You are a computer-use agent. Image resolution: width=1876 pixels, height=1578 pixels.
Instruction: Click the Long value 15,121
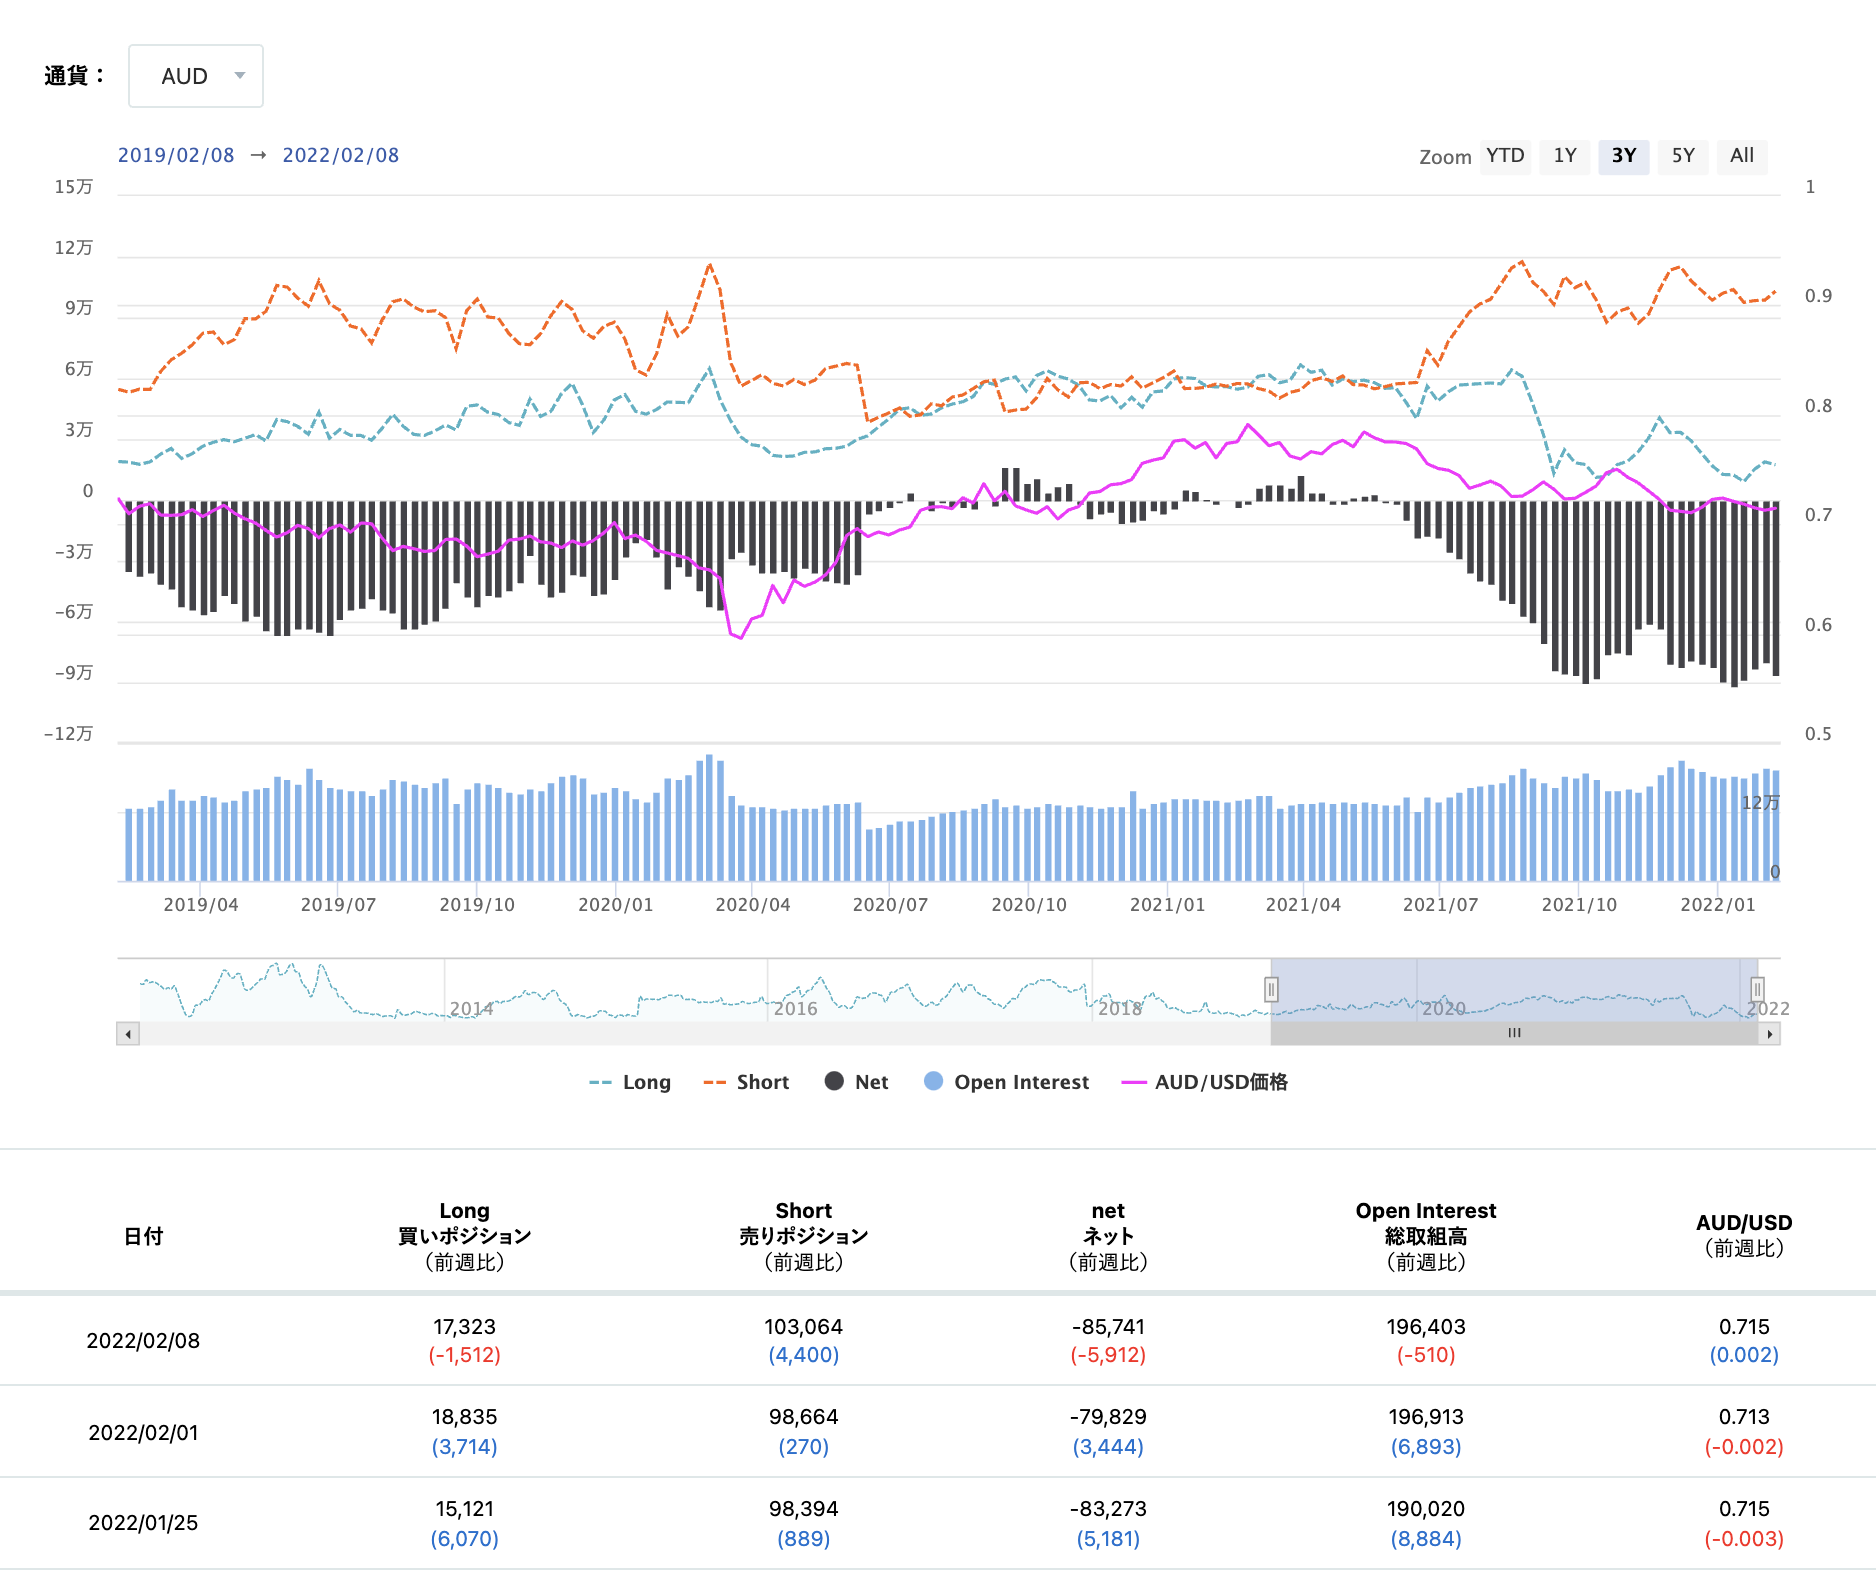pos(464,1509)
